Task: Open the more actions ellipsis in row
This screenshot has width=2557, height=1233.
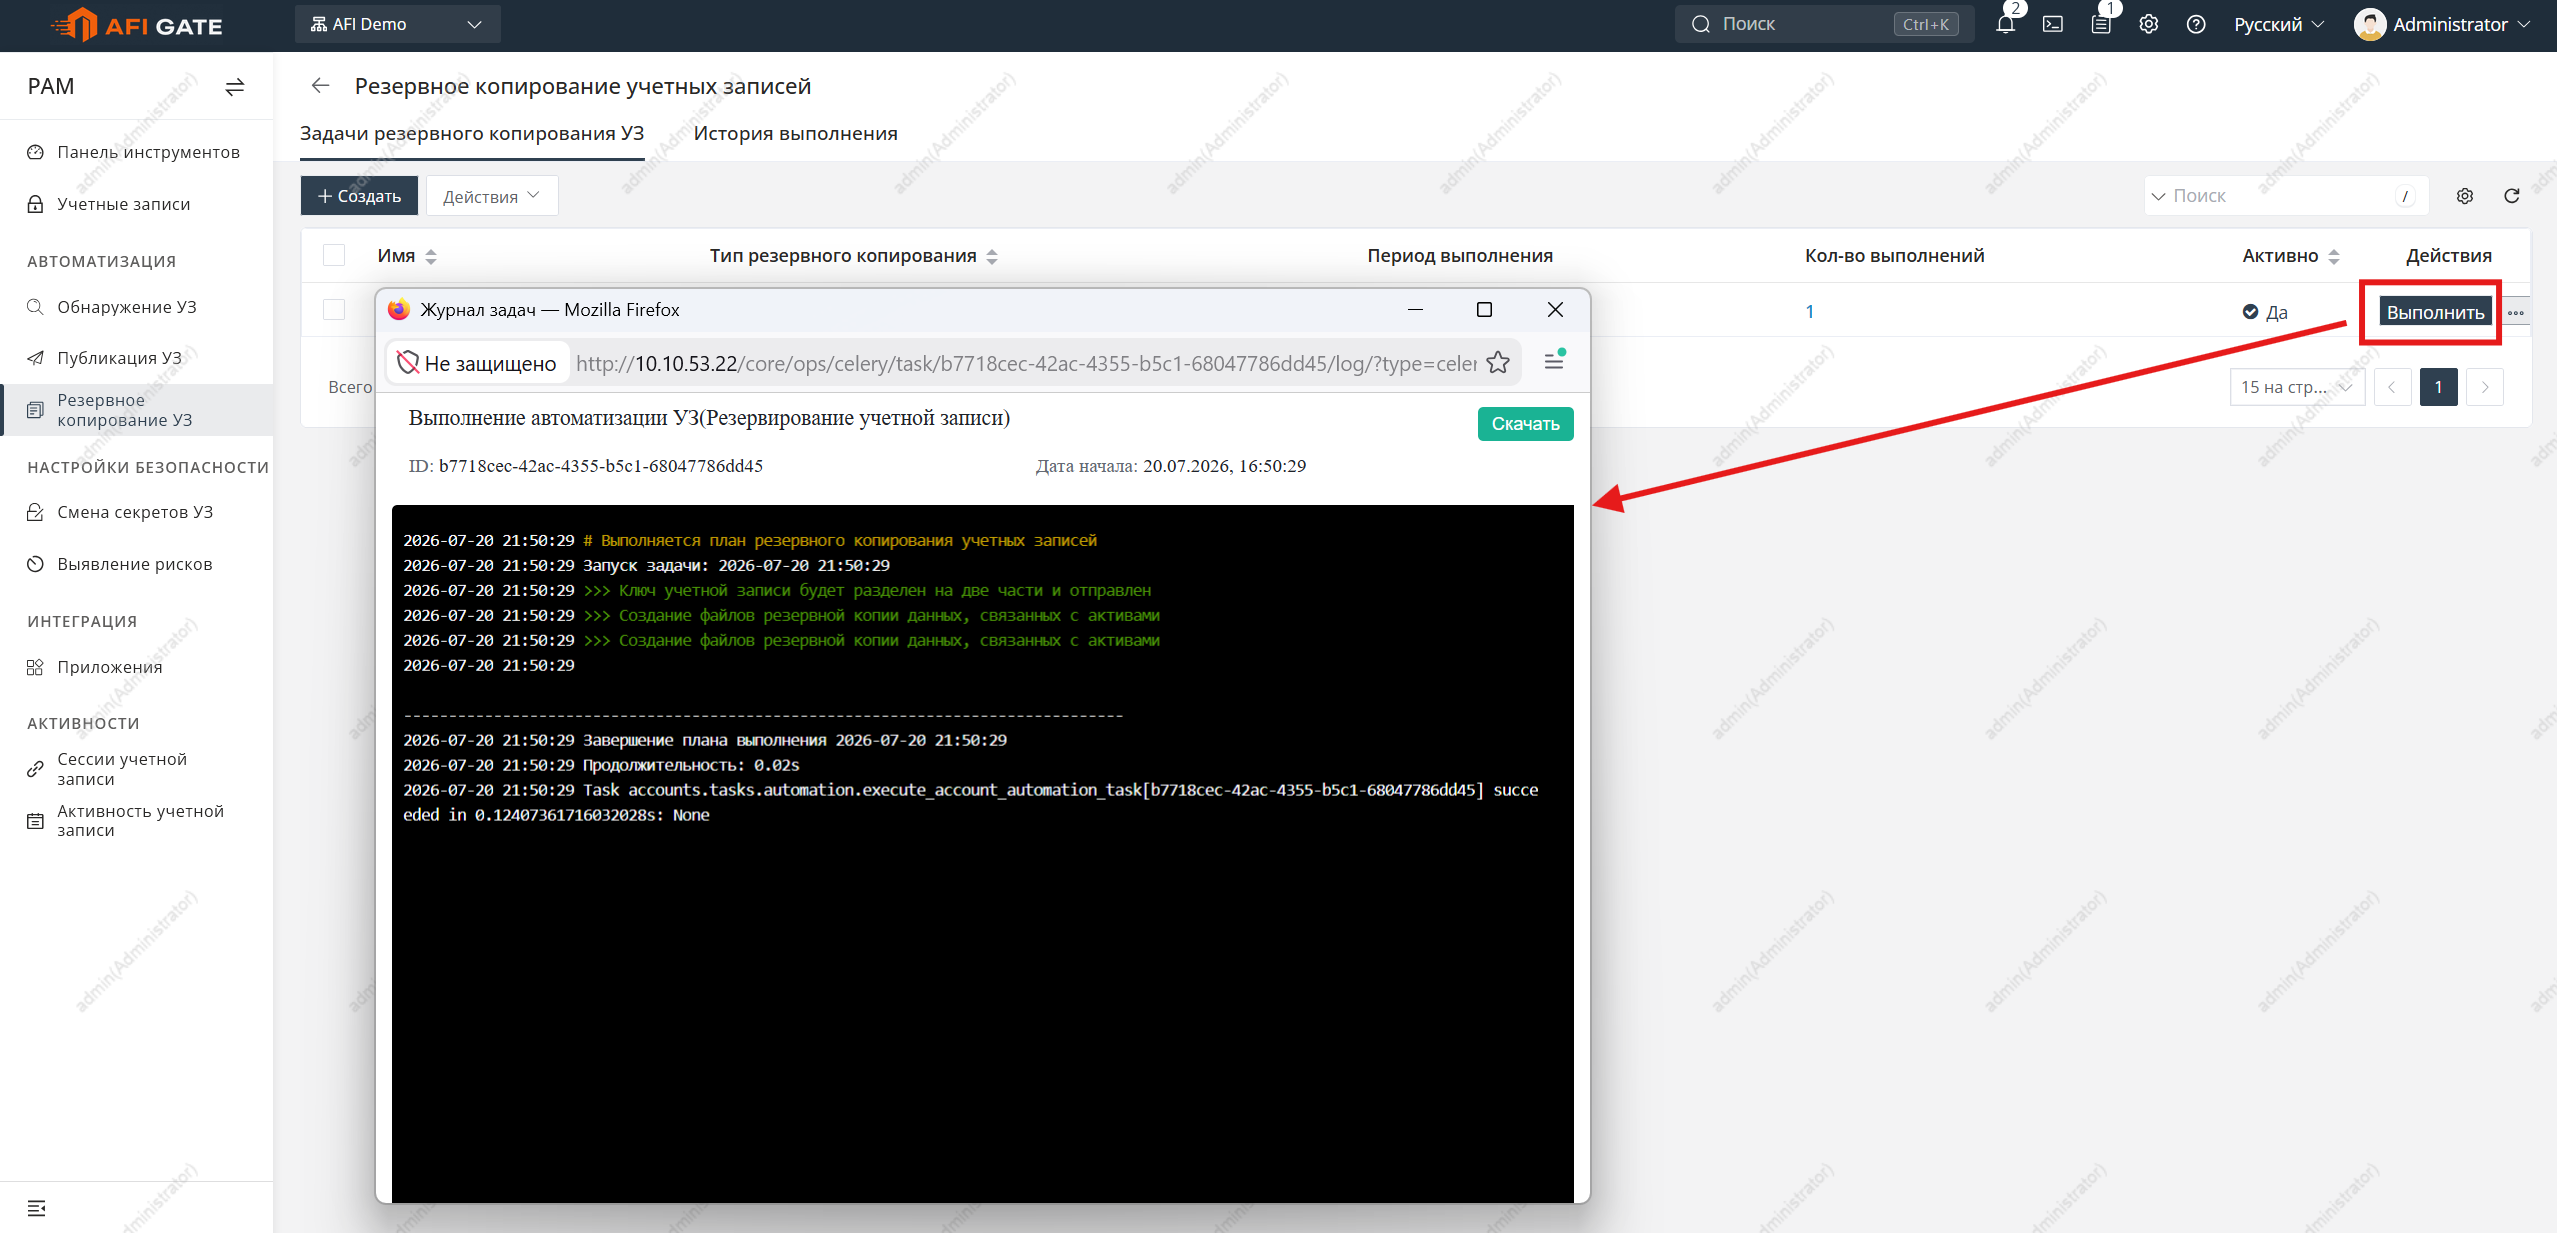Action: (x=2516, y=313)
